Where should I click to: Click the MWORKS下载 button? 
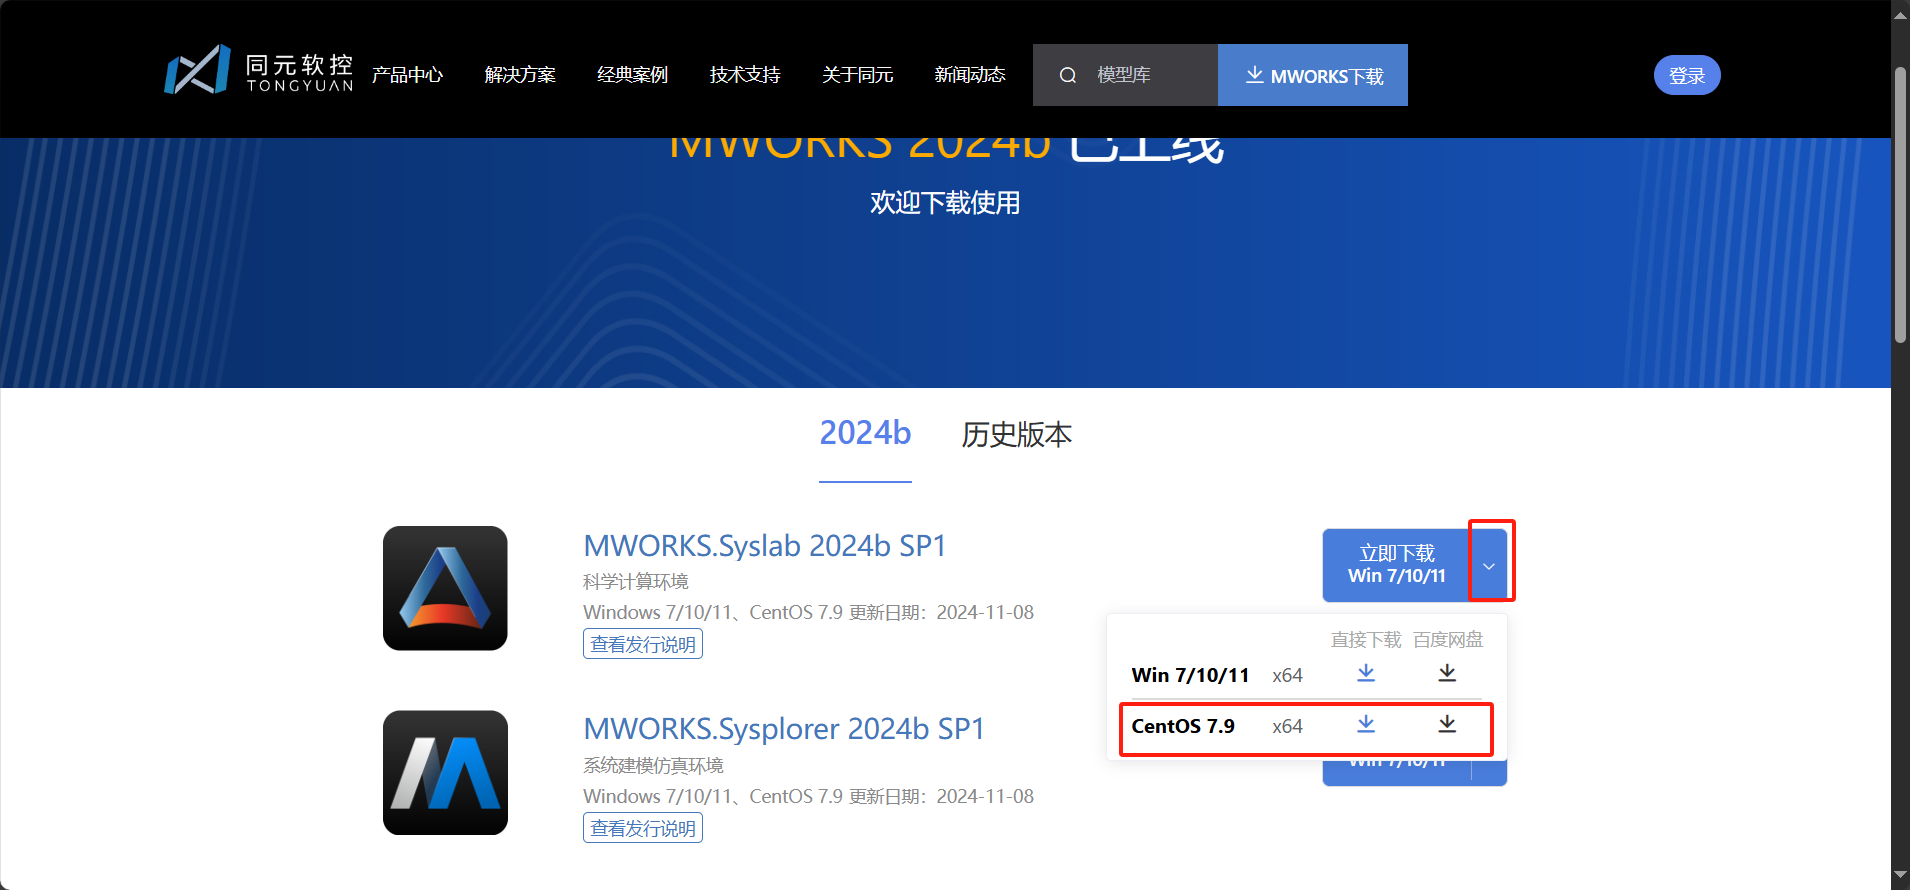[x=1313, y=75]
